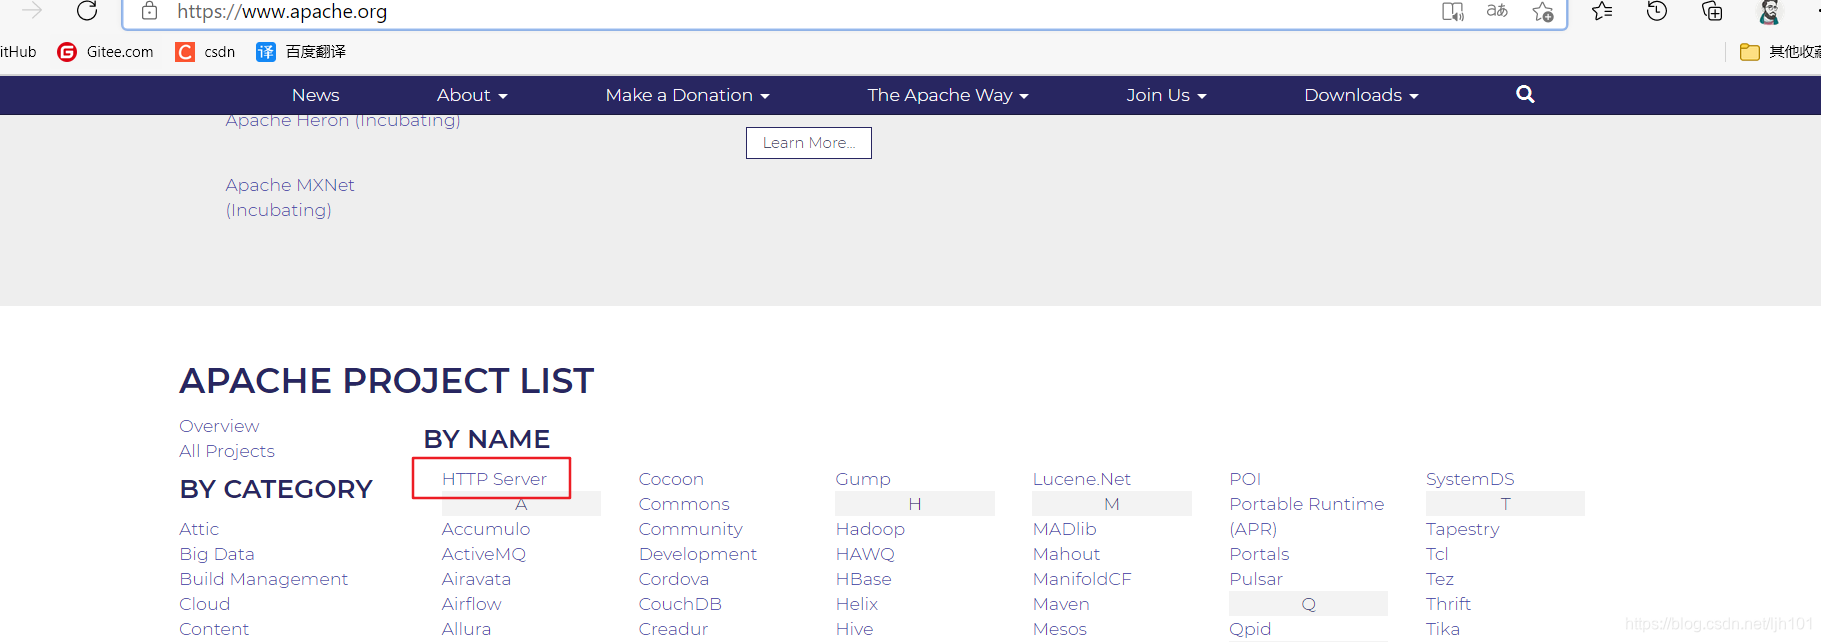Click the Learn More button
The height and width of the screenshot is (642, 1821).
point(809,143)
